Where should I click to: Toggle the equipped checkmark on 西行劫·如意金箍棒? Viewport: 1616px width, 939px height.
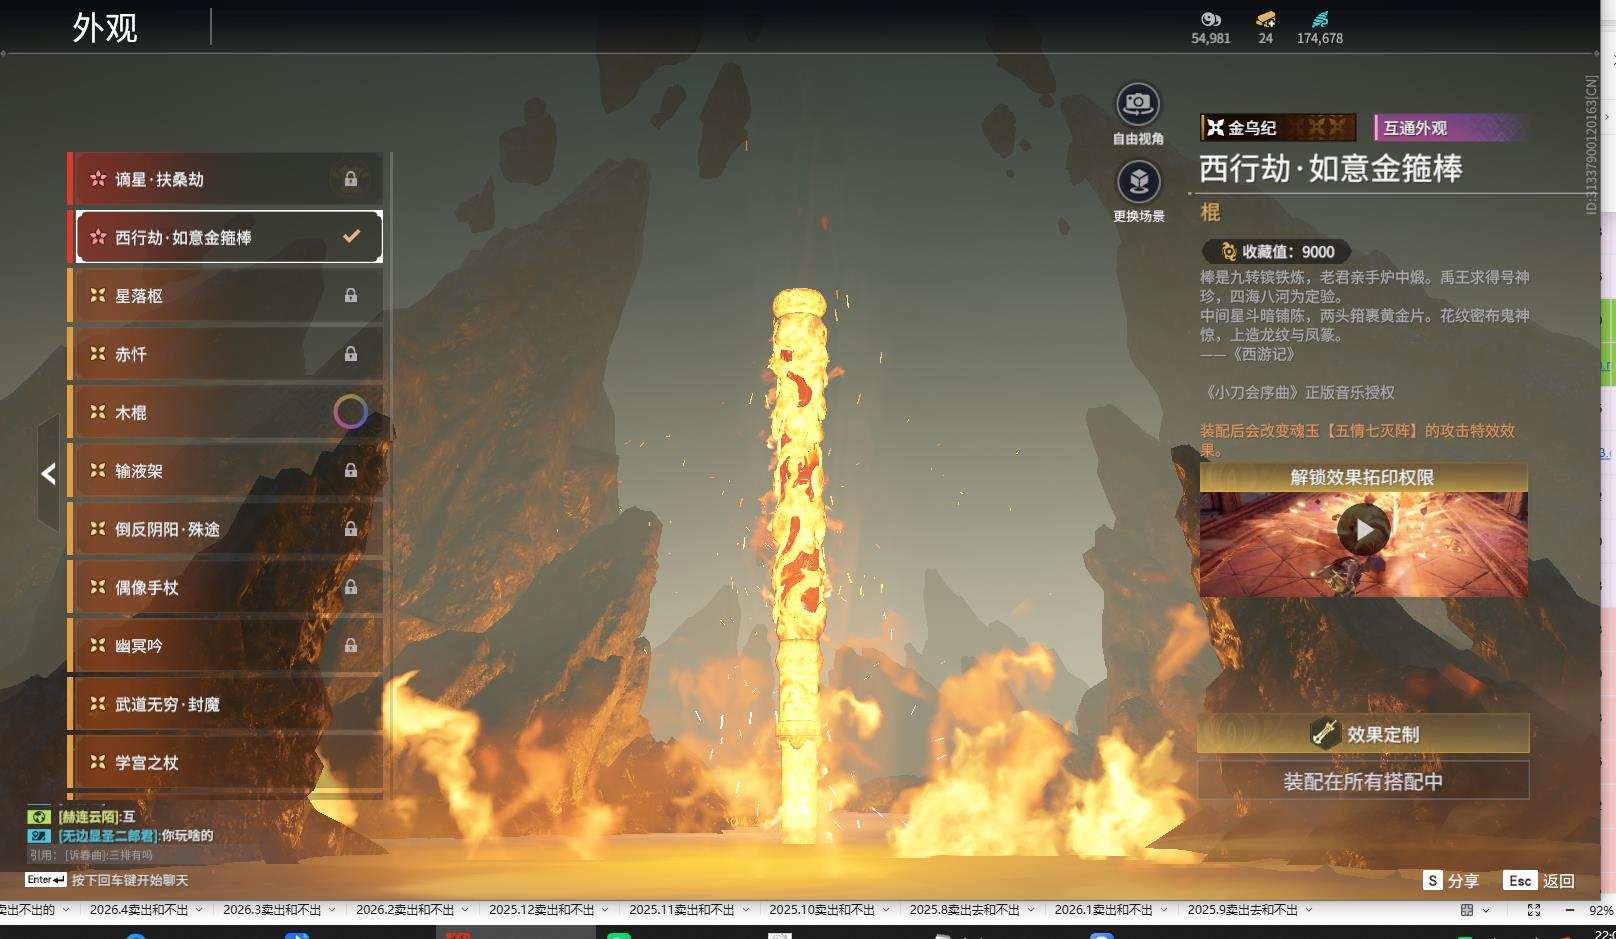[351, 237]
